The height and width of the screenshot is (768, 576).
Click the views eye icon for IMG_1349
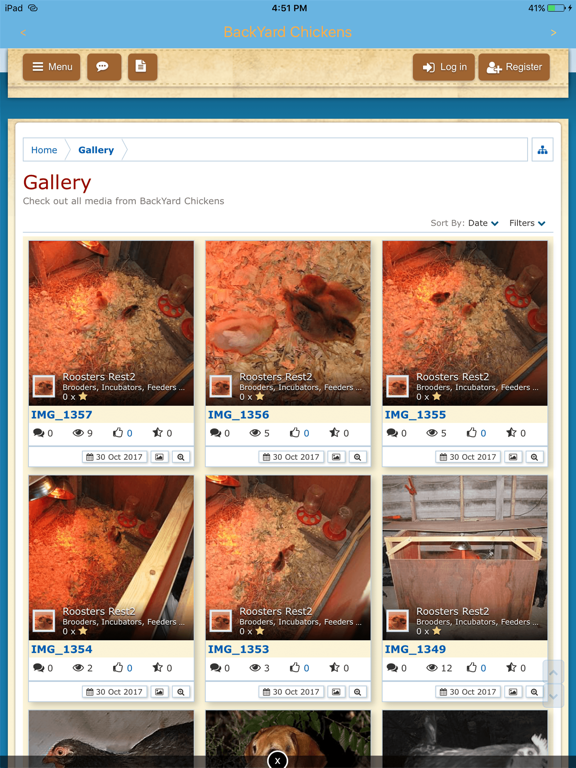click(432, 668)
